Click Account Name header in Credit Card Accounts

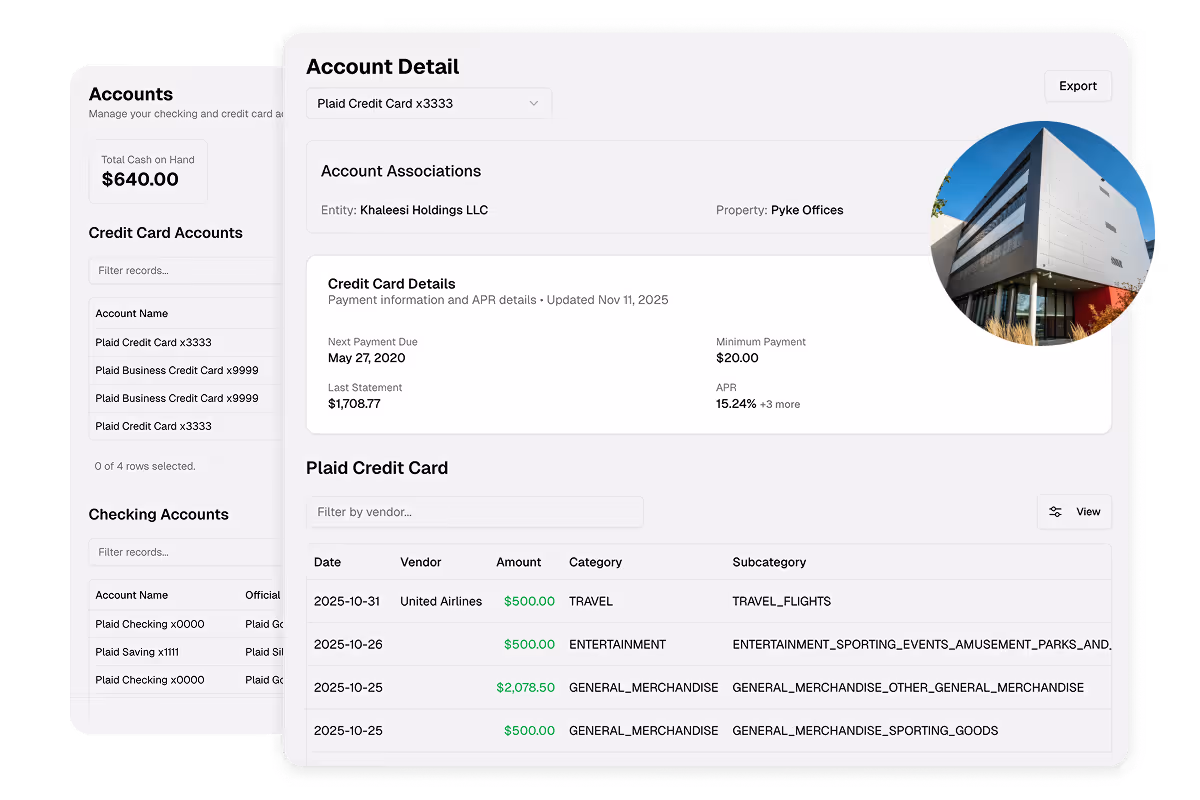132,314
